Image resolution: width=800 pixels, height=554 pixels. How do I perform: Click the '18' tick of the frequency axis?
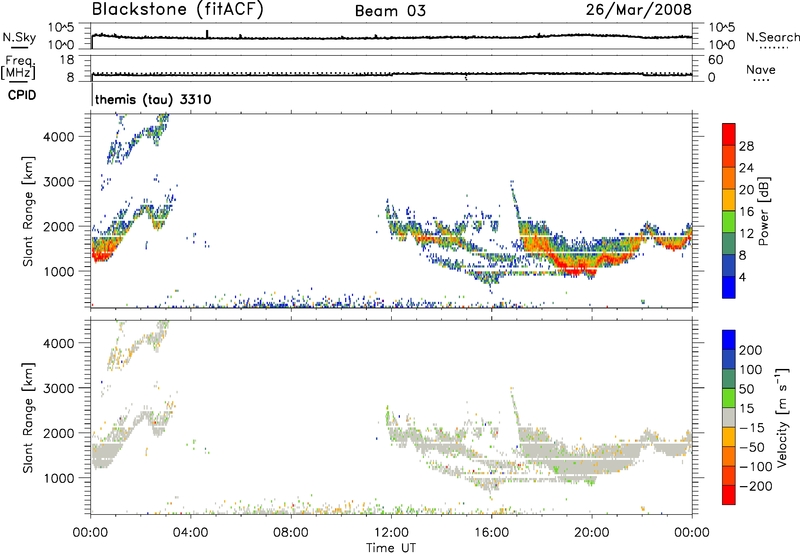[x=66, y=60]
